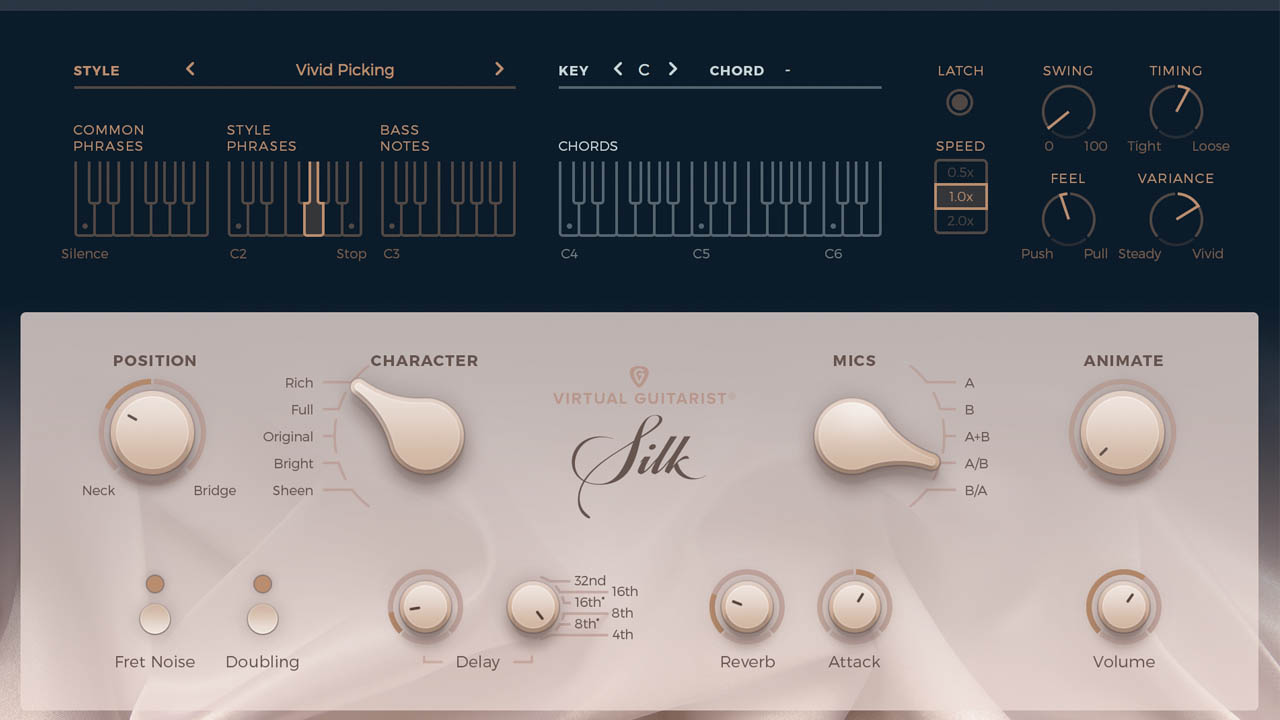1280x720 pixels.
Task: Step key up with right chevron
Action: tap(673, 69)
